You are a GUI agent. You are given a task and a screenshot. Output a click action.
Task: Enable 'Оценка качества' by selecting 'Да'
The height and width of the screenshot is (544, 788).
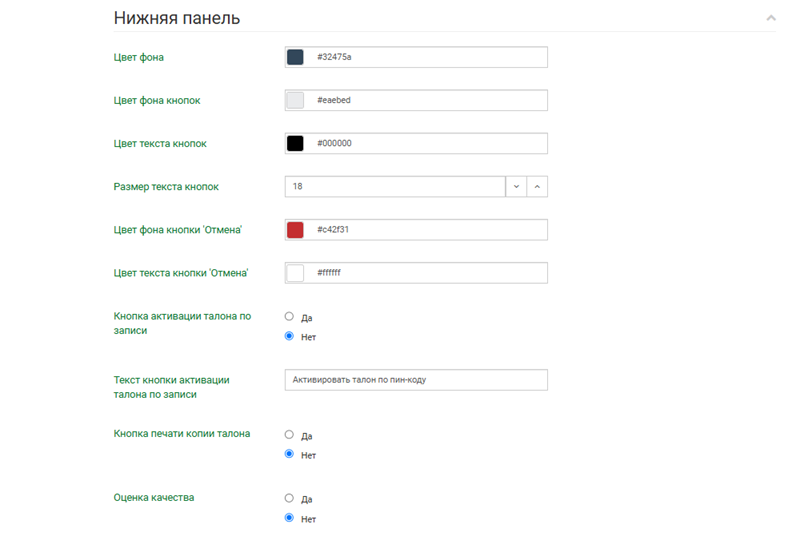(x=290, y=498)
